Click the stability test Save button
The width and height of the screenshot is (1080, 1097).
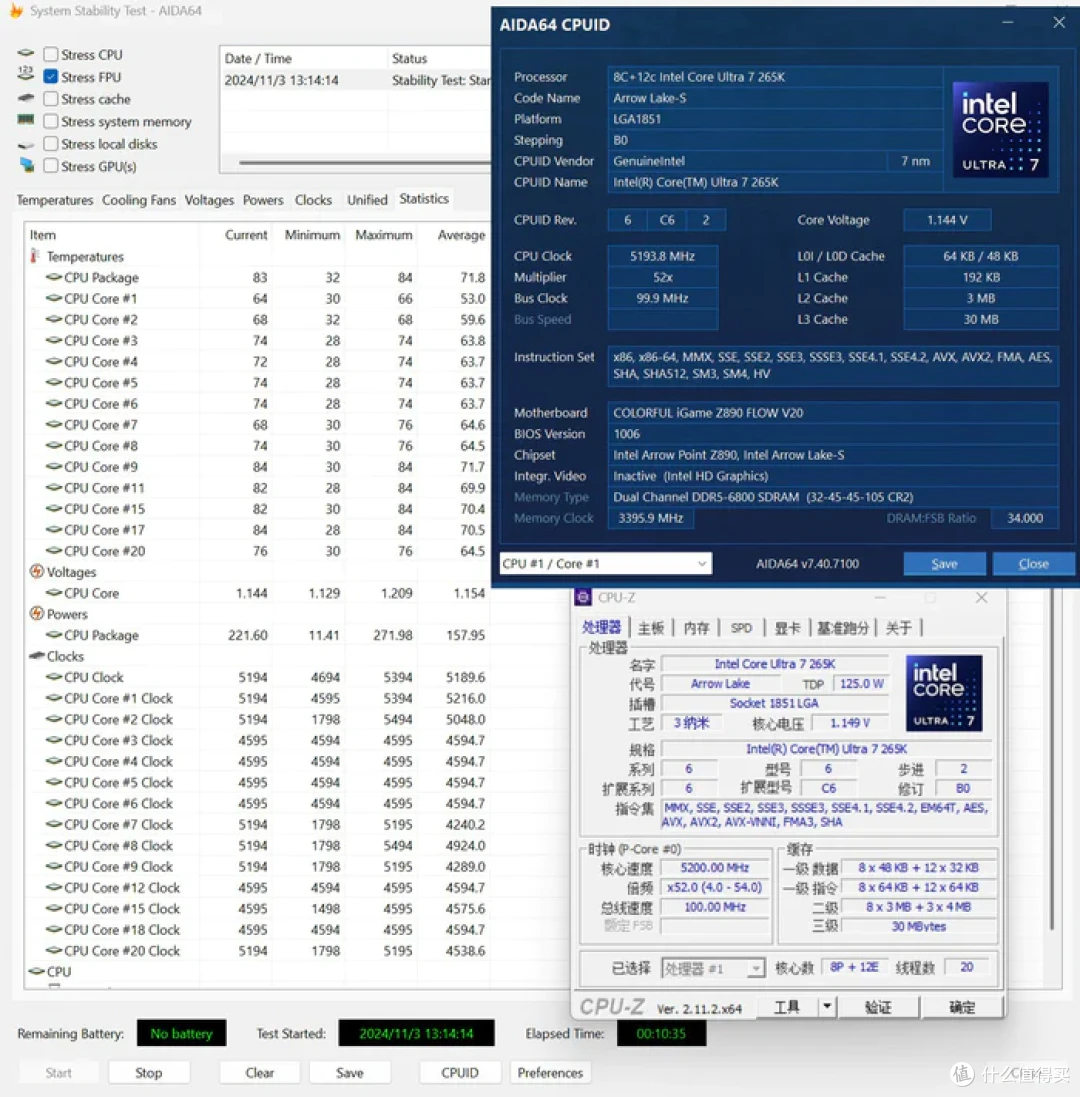pyautogui.click(x=350, y=1073)
